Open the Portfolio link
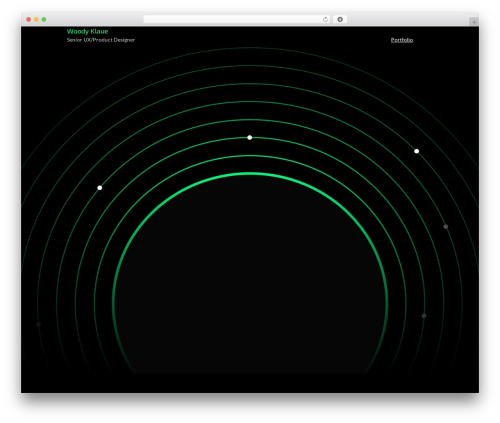The image size is (500, 423). pyautogui.click(x=402, y=40)
